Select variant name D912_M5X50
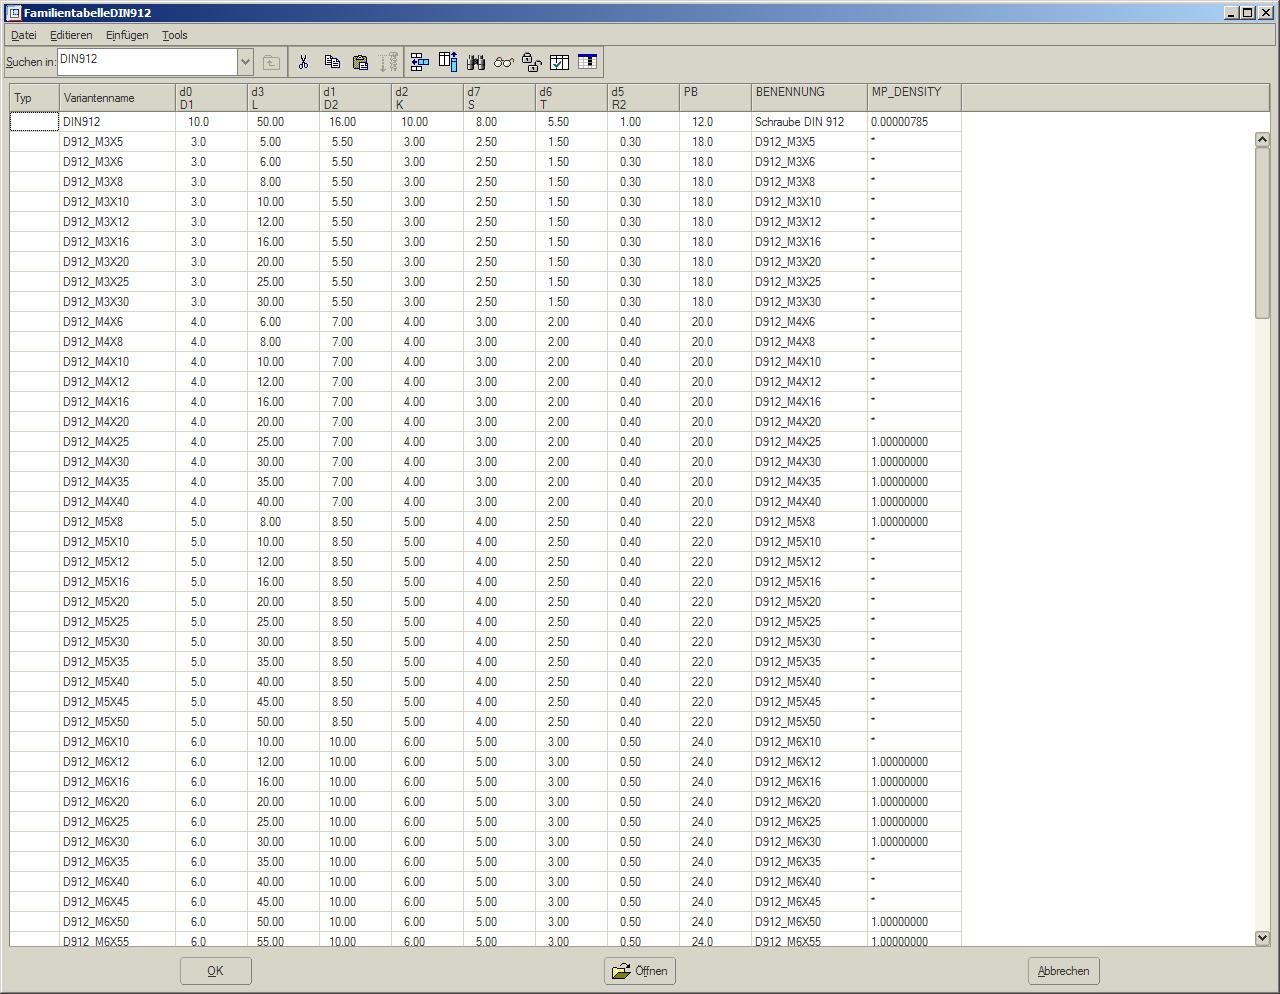The image size is (1280, 994). tap(117, 722)
